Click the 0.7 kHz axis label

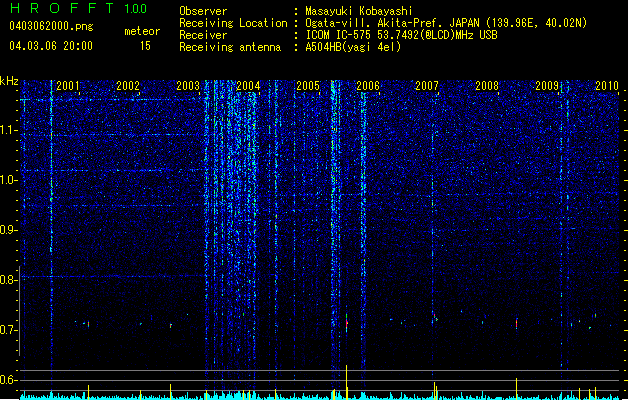point(9,330)
